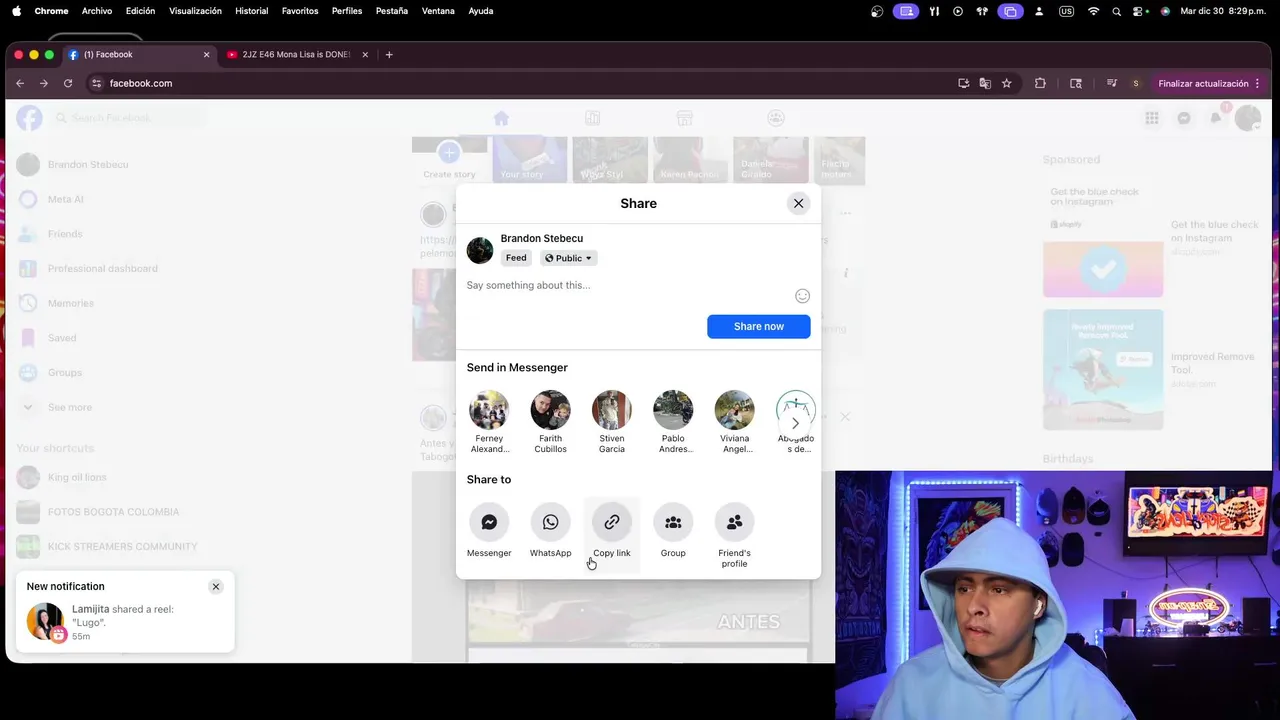Viewport: 1280px width, 720px height.
Task: Open FOTOS BOGOTA COLOMBIA shortcut
Action: tap(113, 512)
